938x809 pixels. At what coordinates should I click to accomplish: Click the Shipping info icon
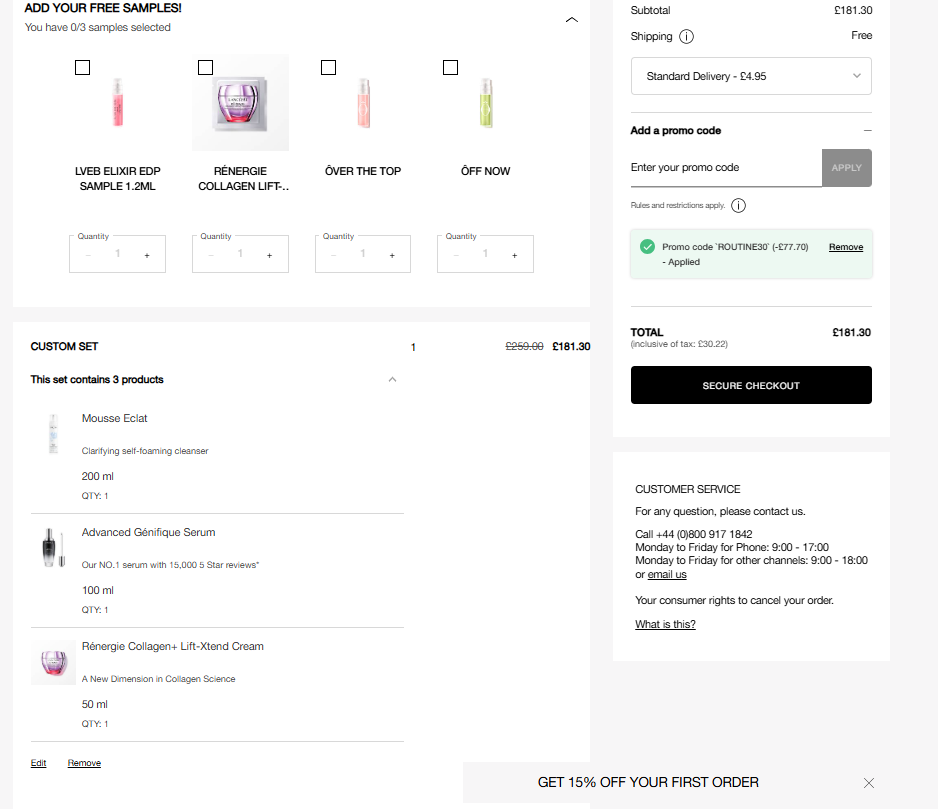[686, 37]
